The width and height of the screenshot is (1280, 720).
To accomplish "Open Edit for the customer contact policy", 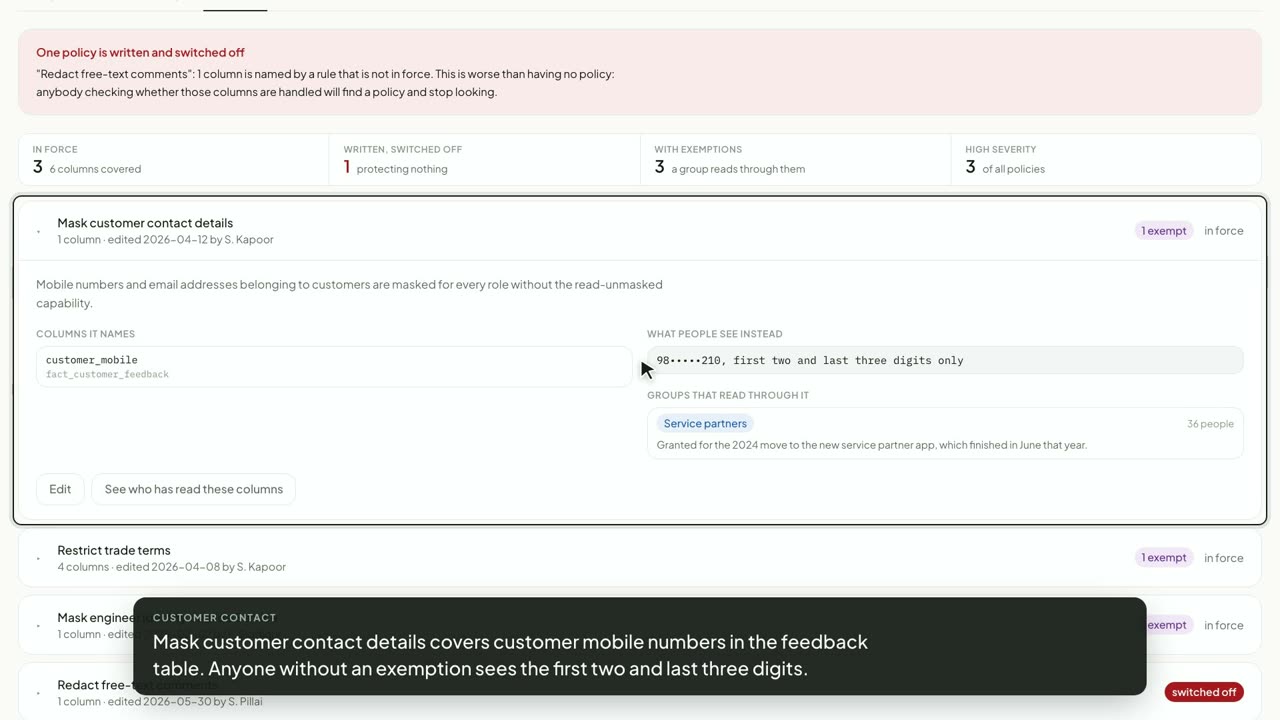I will click(60, 489).
